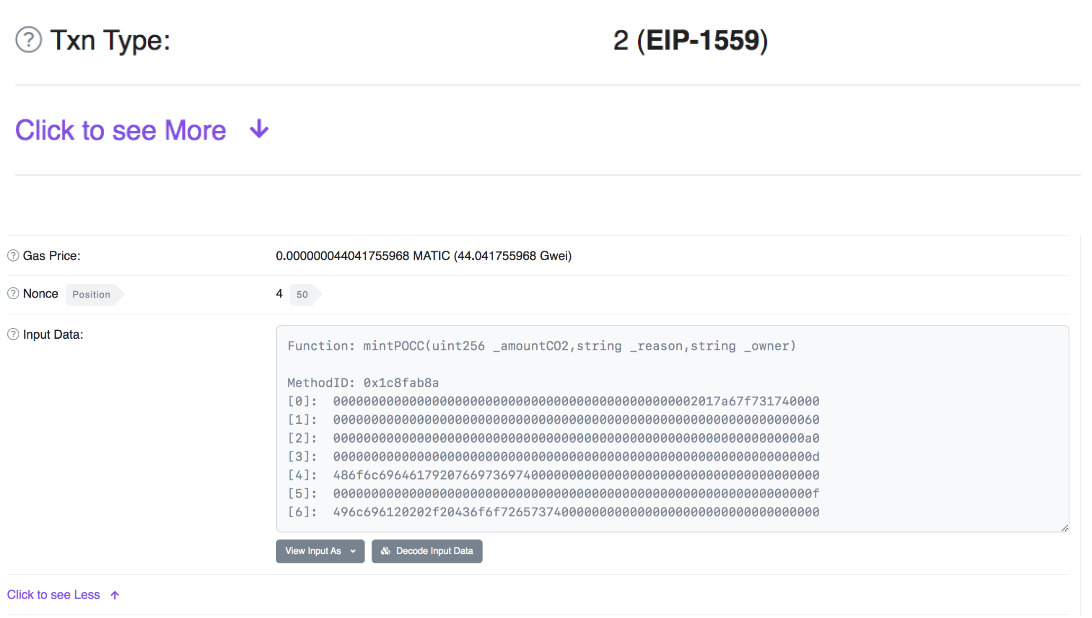Viewport: 1092px width, 618px height.
Task: Click input data row [0]
Action: click(x=554, y=401)
